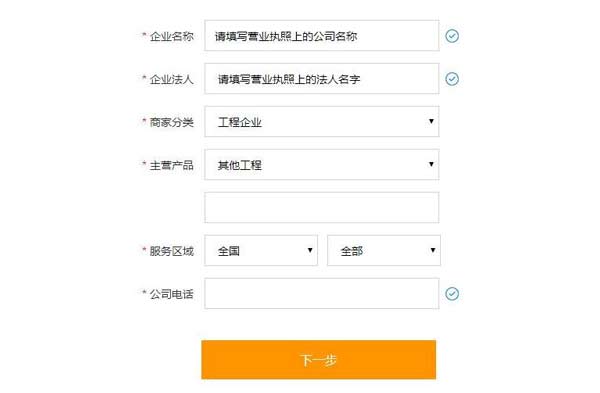Click the 商家分类 field label
This screenshot has width=600, height=393.
[x=171, y=122]
